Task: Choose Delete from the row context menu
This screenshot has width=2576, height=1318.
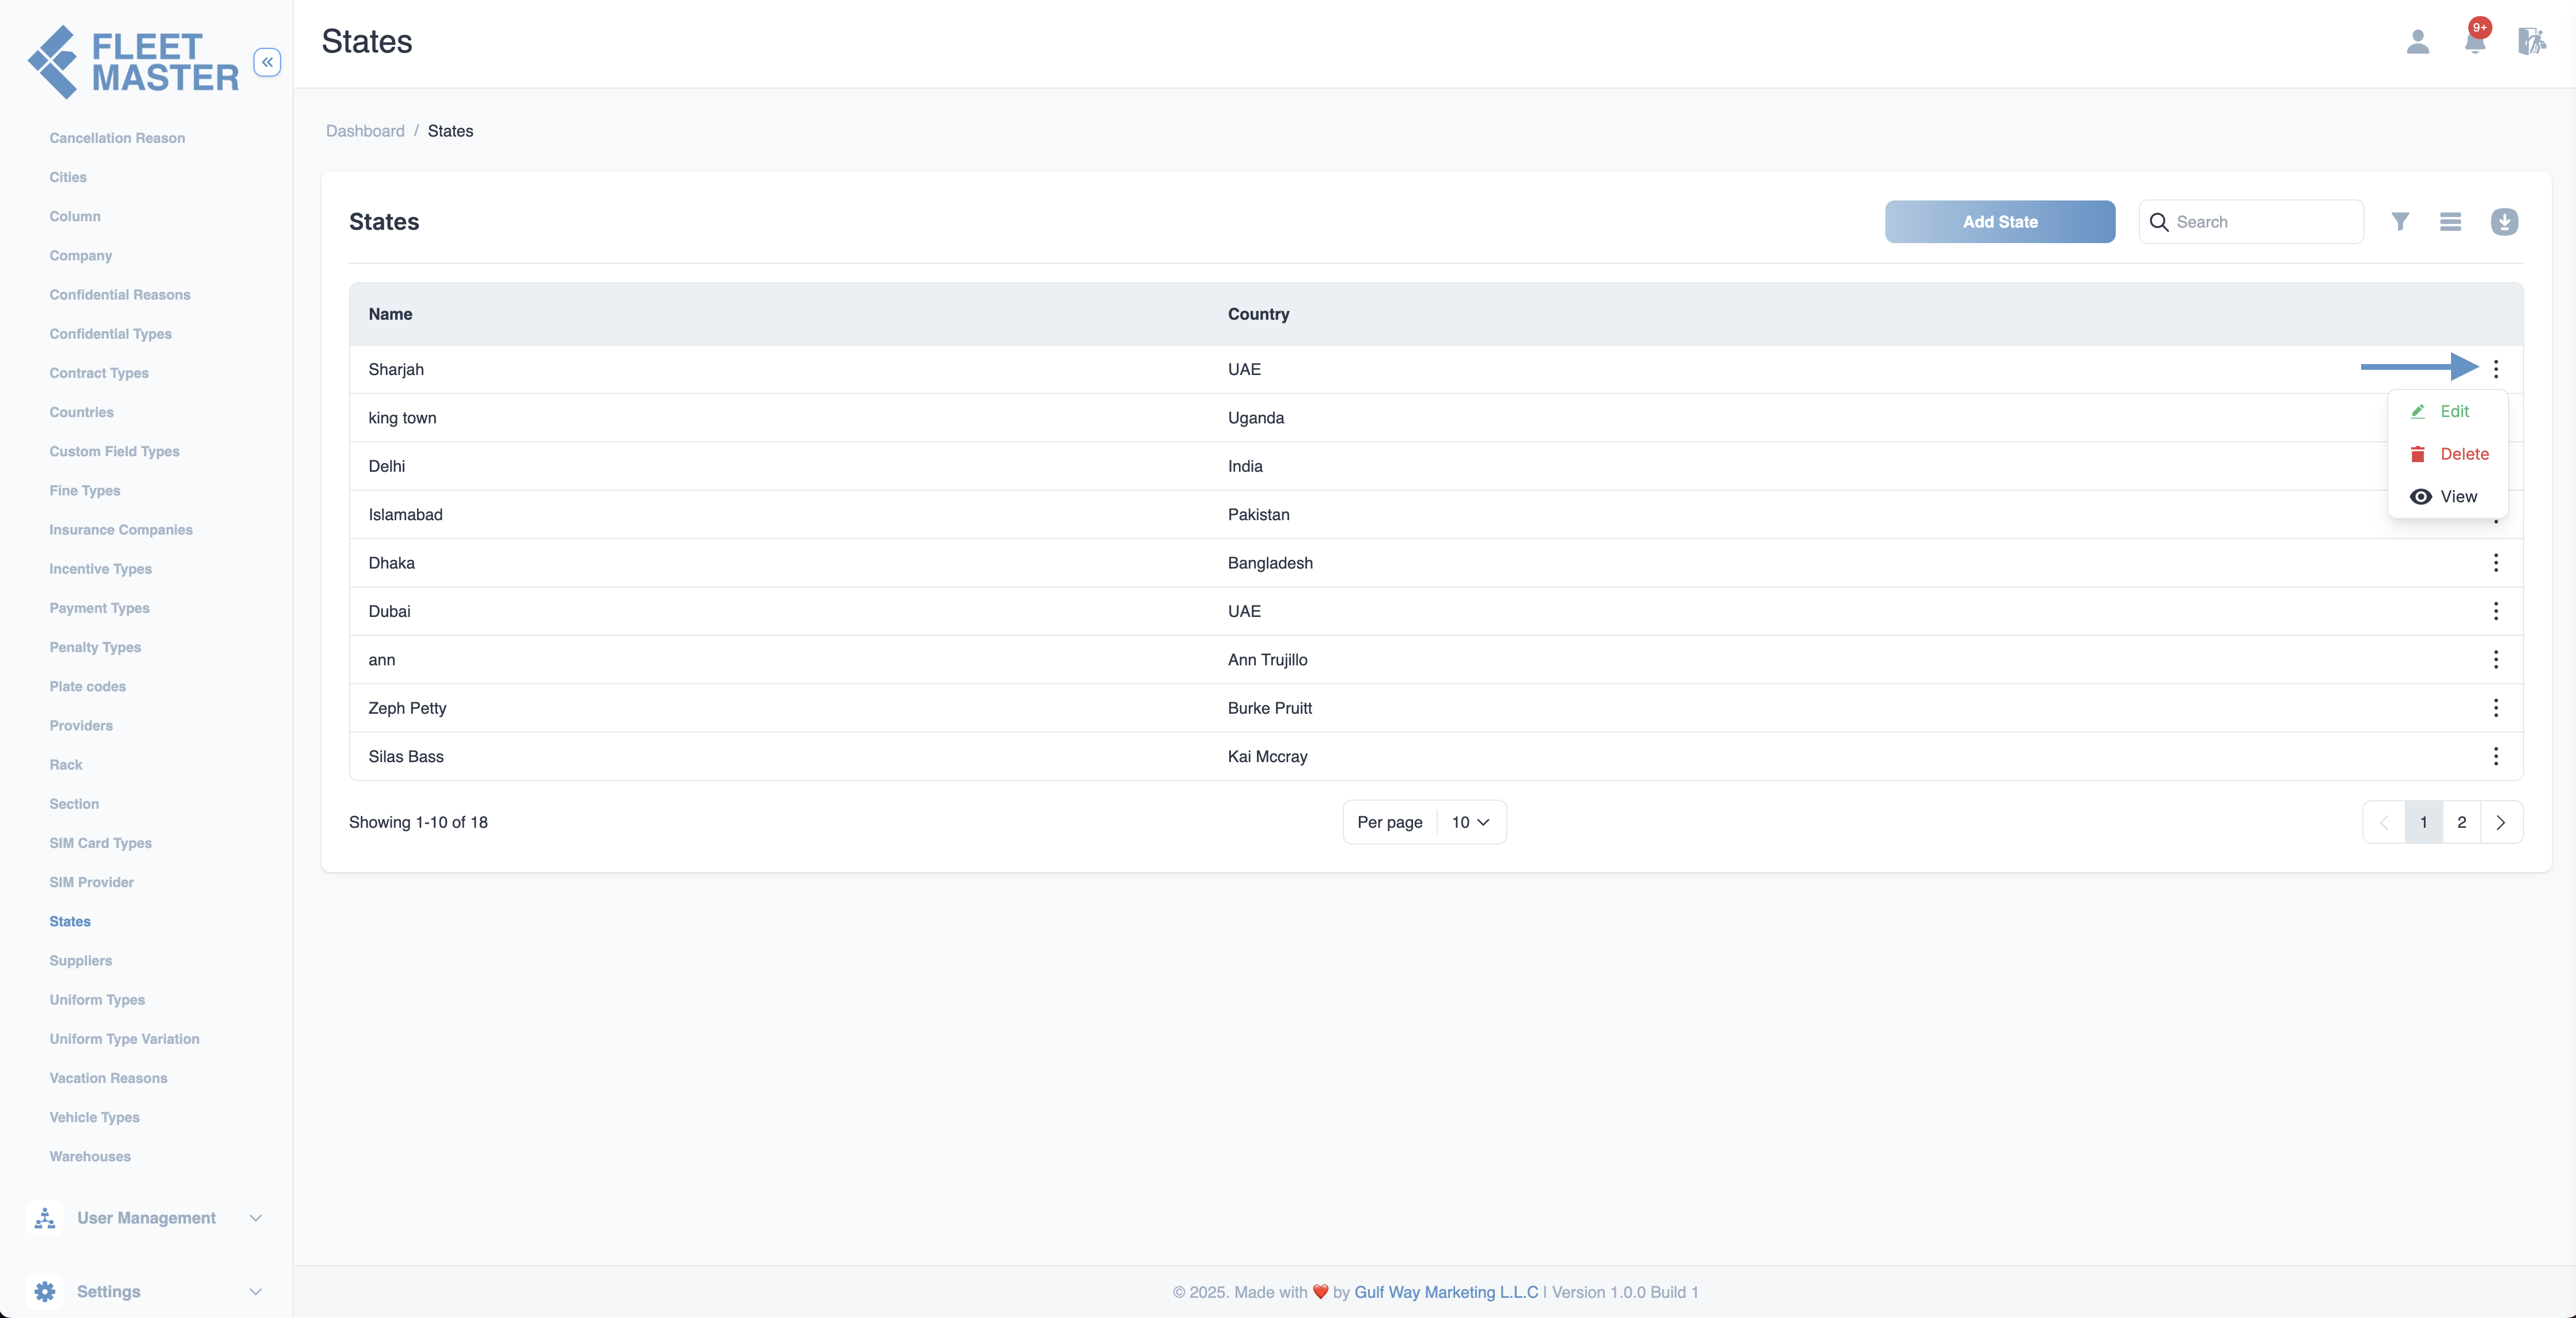Action: tap(2449, 454)
